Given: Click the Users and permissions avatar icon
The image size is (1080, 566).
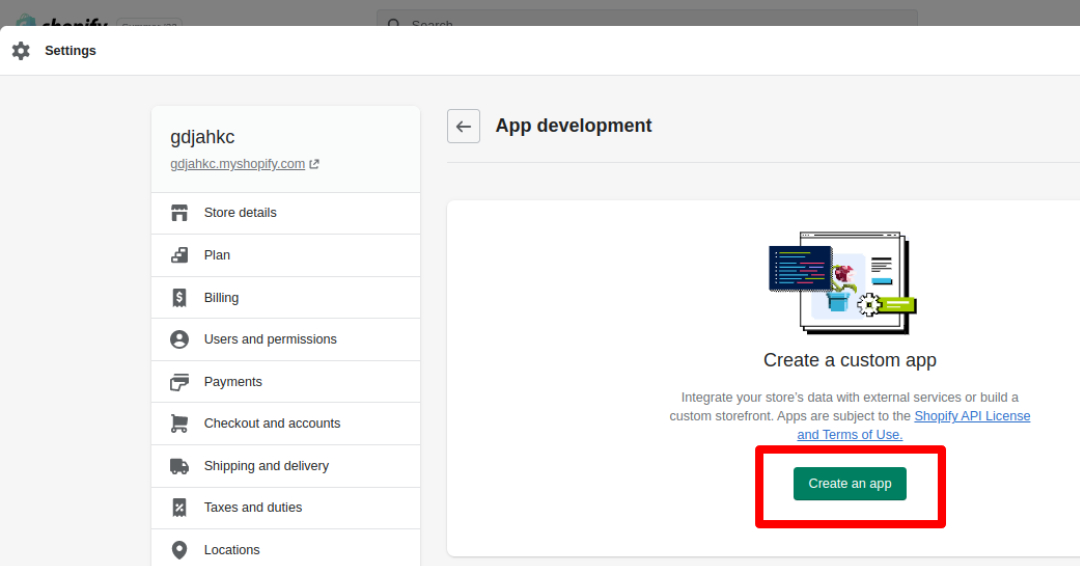Looking at the screenshot, I should point(179,339).
